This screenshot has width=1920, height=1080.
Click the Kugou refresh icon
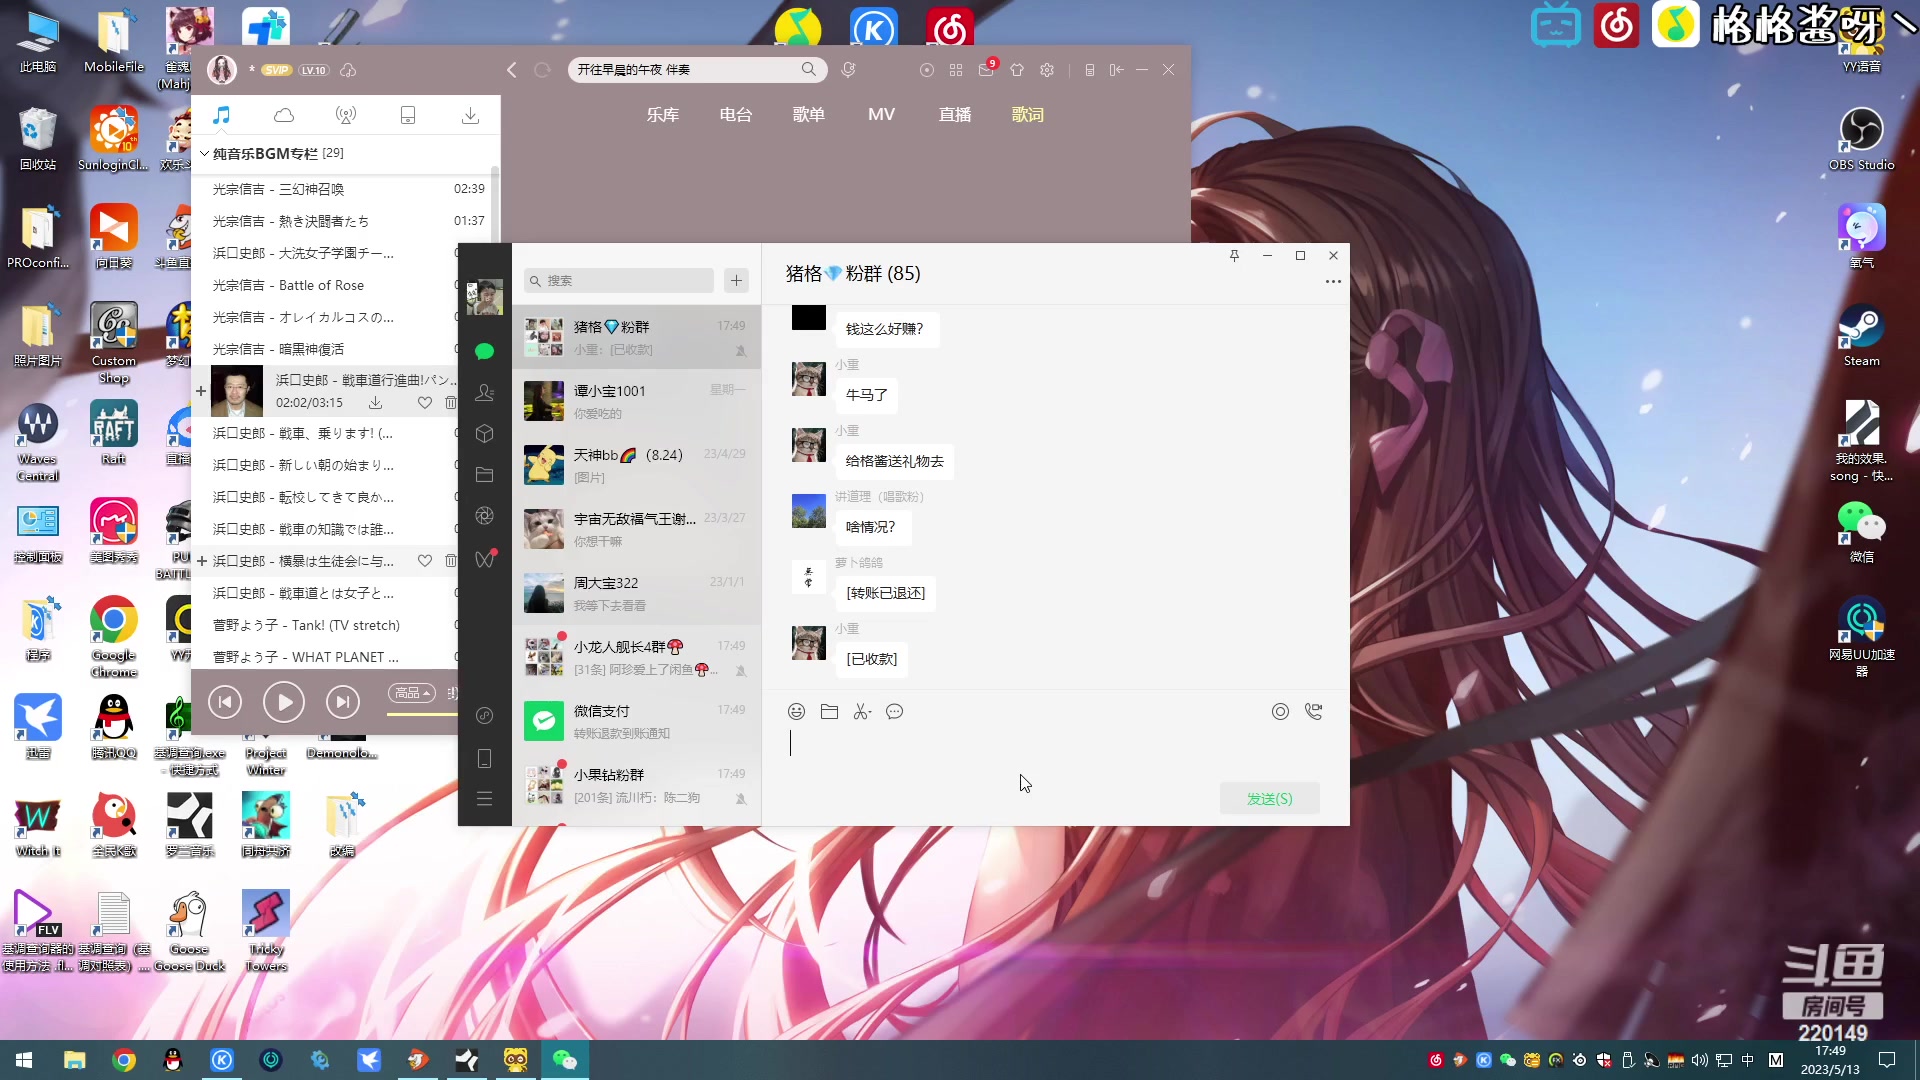click(542, 70)
